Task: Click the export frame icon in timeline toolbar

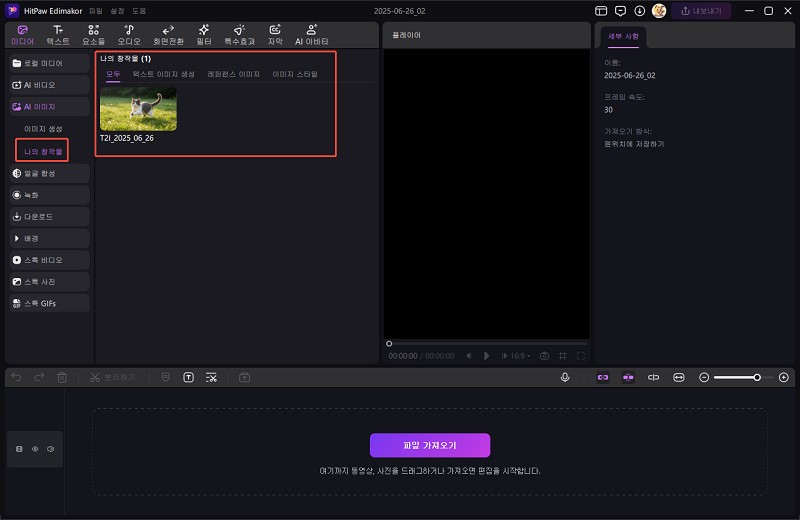Action: pos(244,377)
